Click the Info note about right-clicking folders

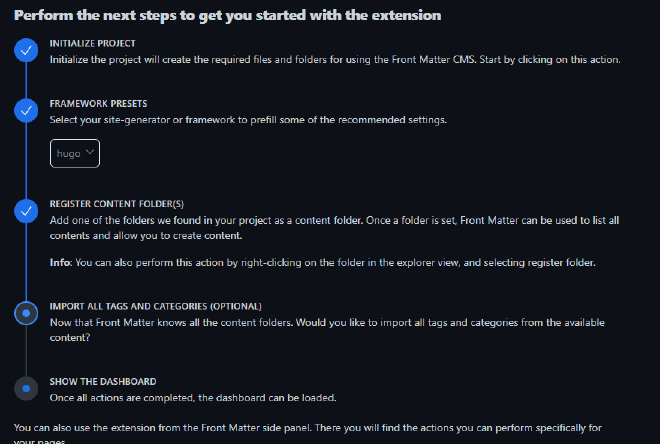[x=323, y=263]
